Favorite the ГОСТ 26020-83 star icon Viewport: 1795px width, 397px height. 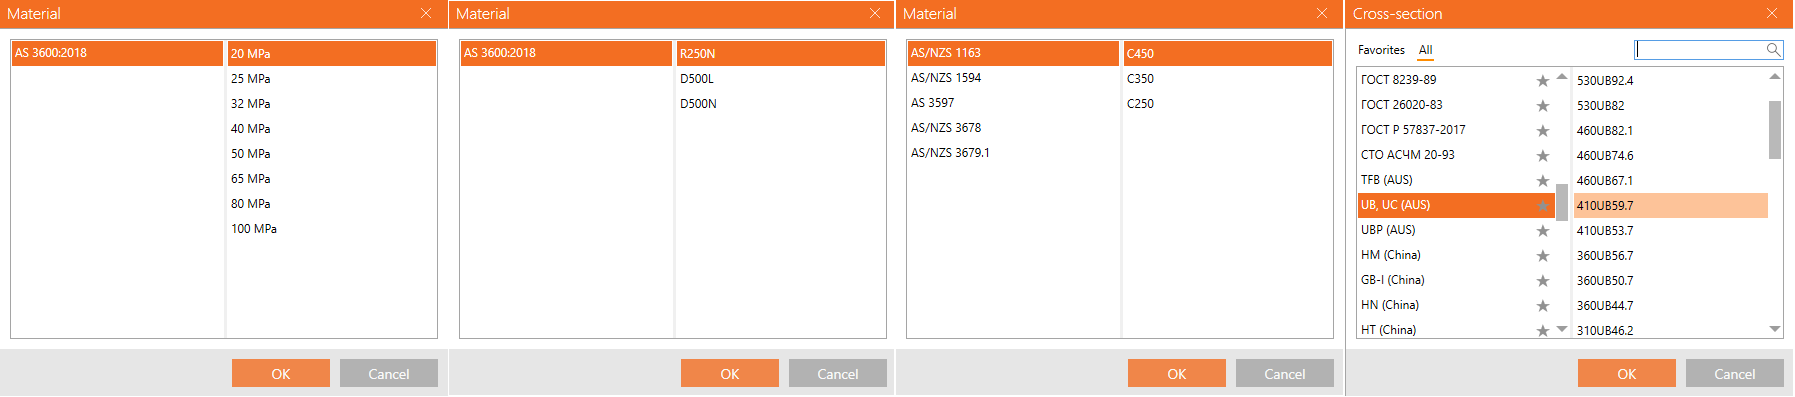(1542, 105)
